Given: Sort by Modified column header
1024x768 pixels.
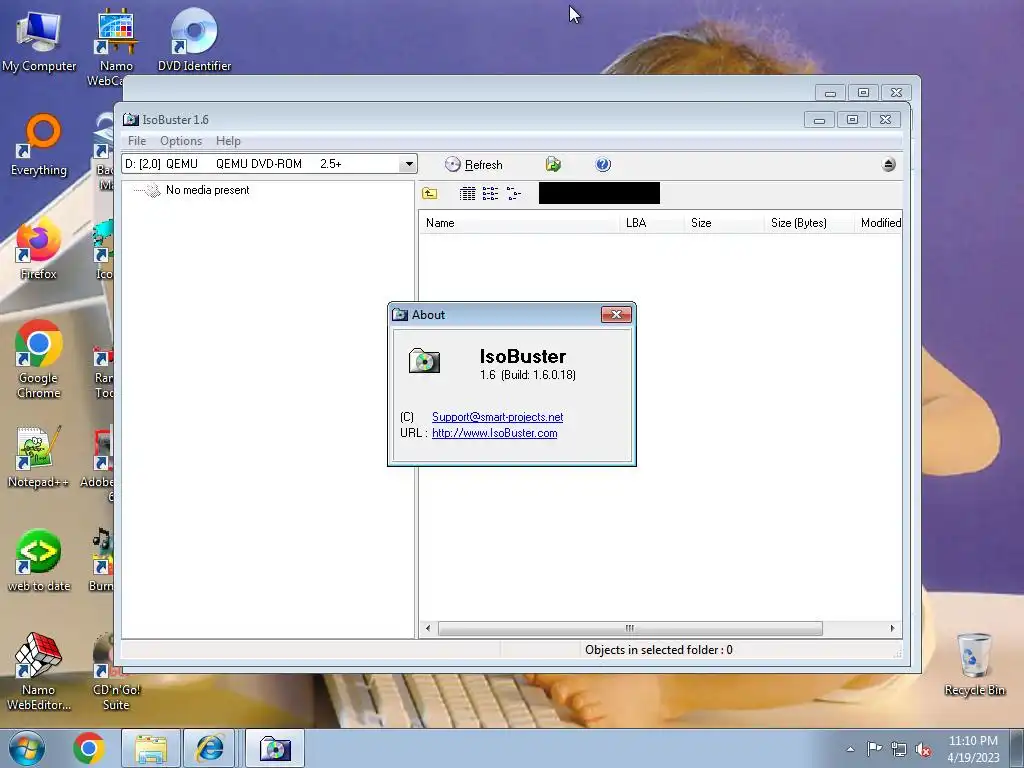Looking at the screenshot, I should [878, 223].
